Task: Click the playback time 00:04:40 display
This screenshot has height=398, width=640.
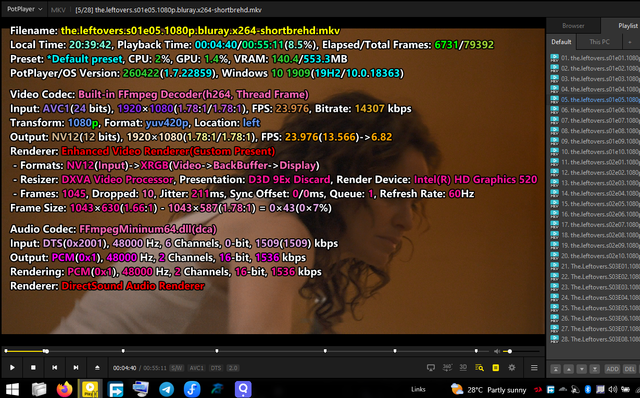Action: tap(124, 368)
